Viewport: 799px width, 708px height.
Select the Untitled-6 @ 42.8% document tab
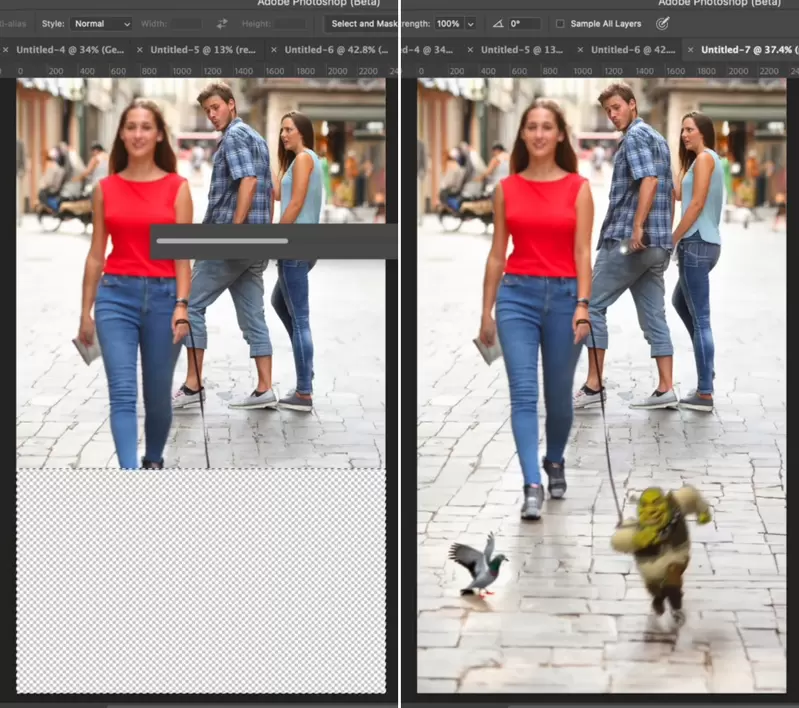tap(336, 49)
